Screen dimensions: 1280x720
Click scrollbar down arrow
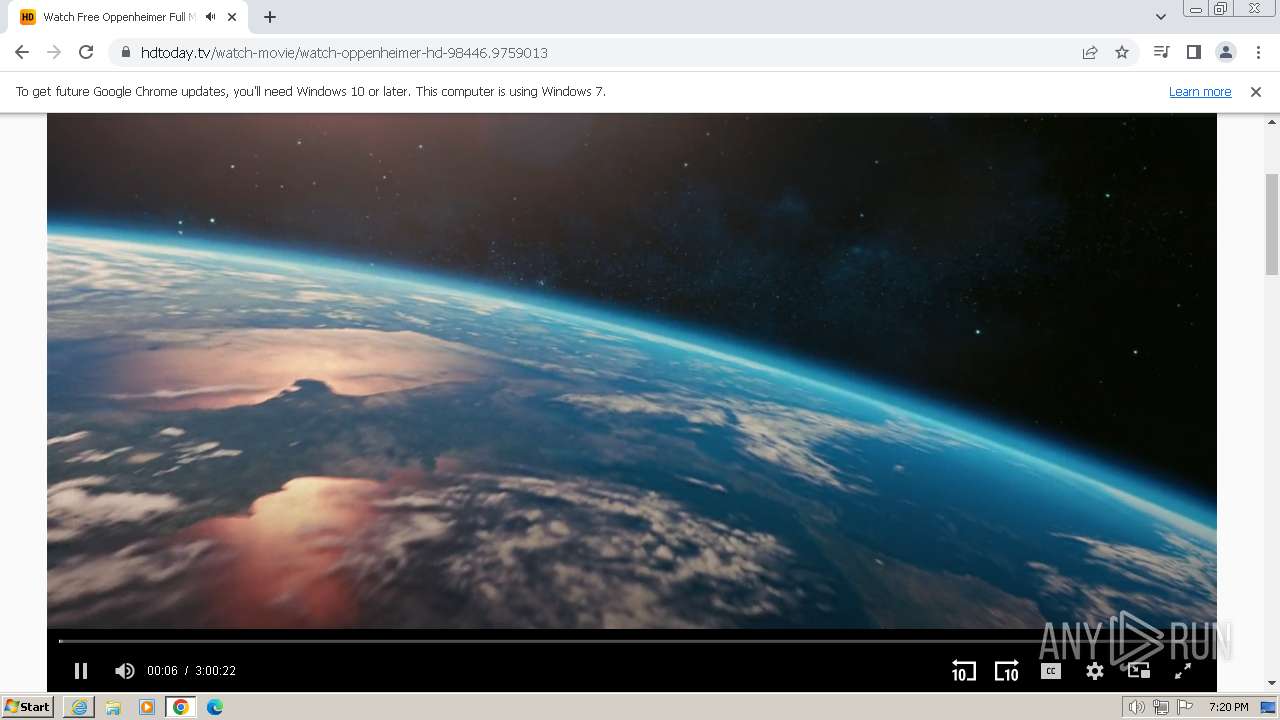click(1272, 683)
